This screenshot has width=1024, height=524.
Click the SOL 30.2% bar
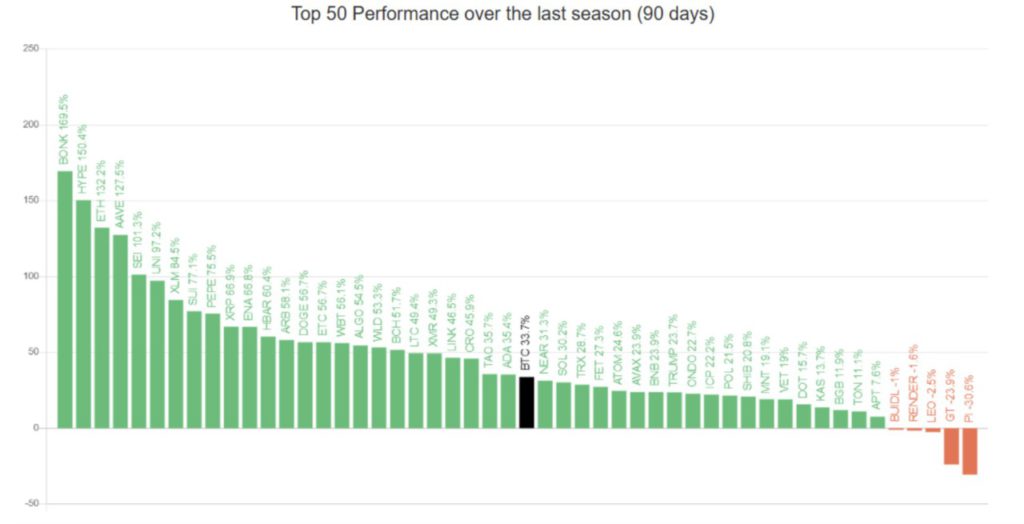[564, 405]
